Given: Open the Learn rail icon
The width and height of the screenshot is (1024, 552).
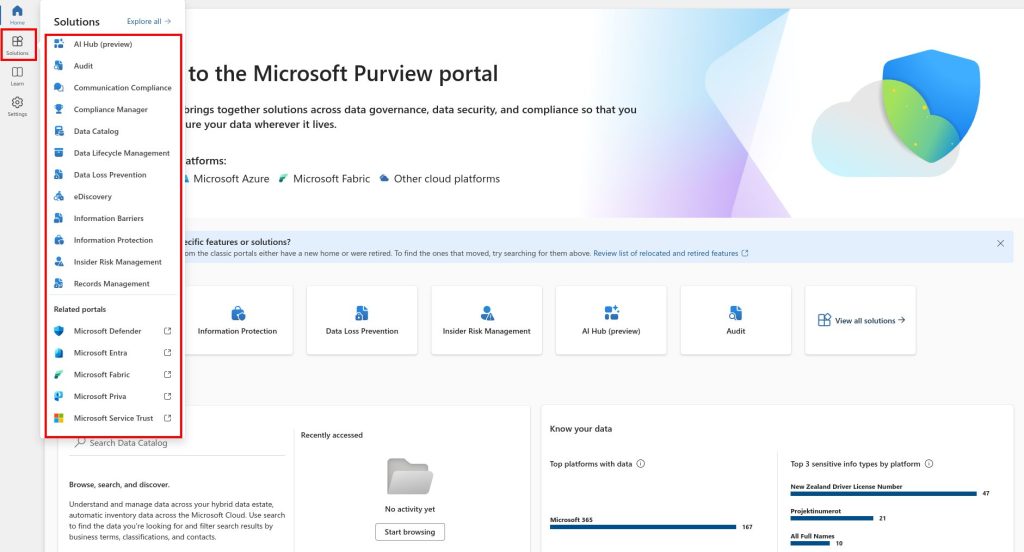Looking at the screenshot, I should (17, 76).
